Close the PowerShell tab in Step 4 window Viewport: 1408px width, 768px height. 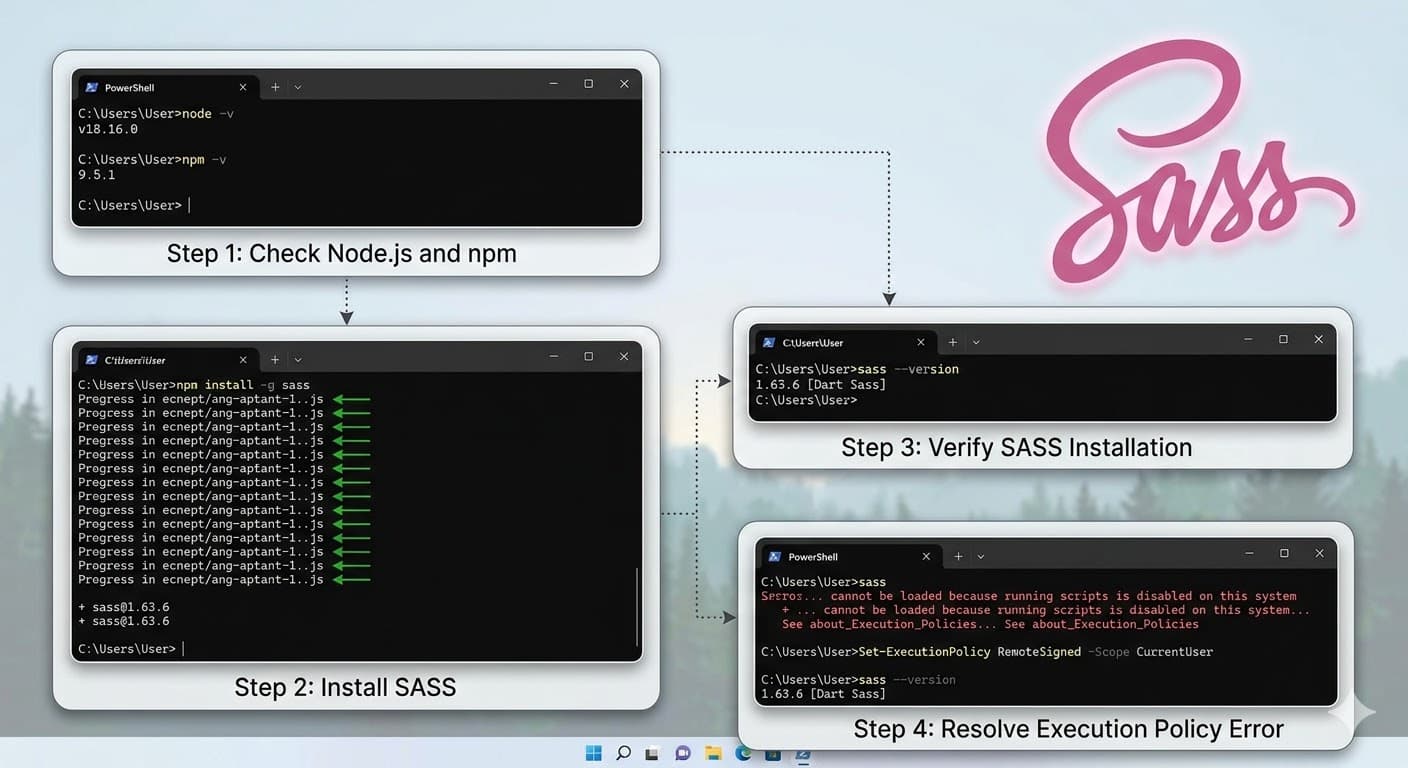point(926,556)
